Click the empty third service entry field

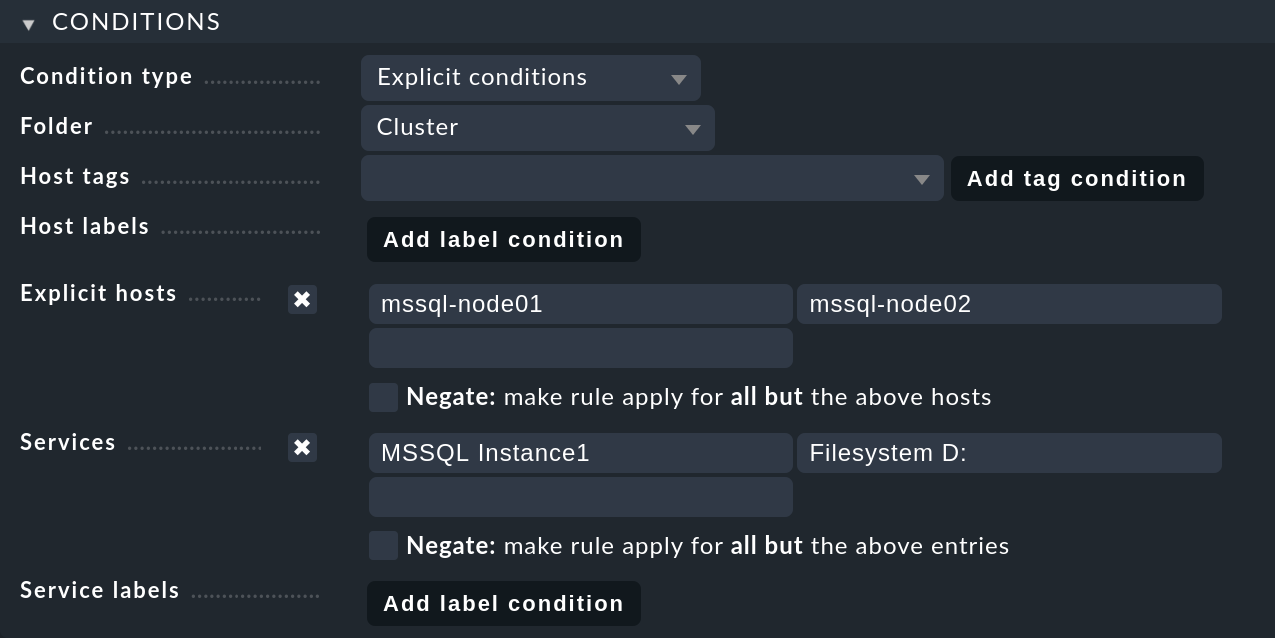click(x=580, y=496)
